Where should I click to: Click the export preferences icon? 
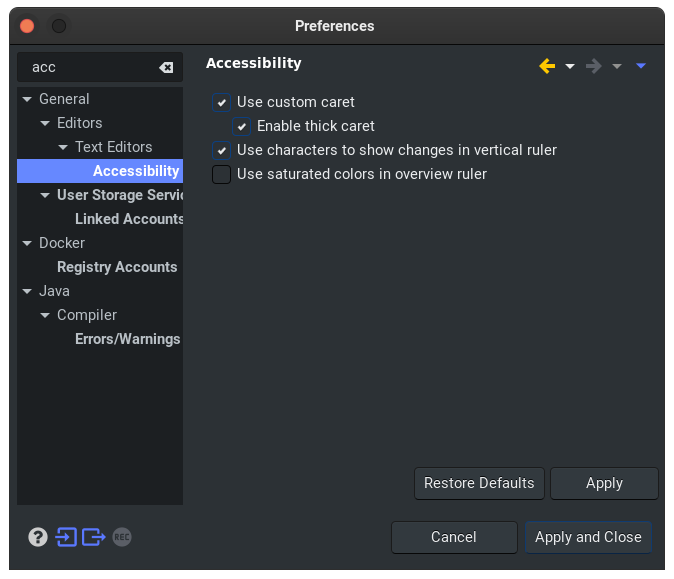94,537
